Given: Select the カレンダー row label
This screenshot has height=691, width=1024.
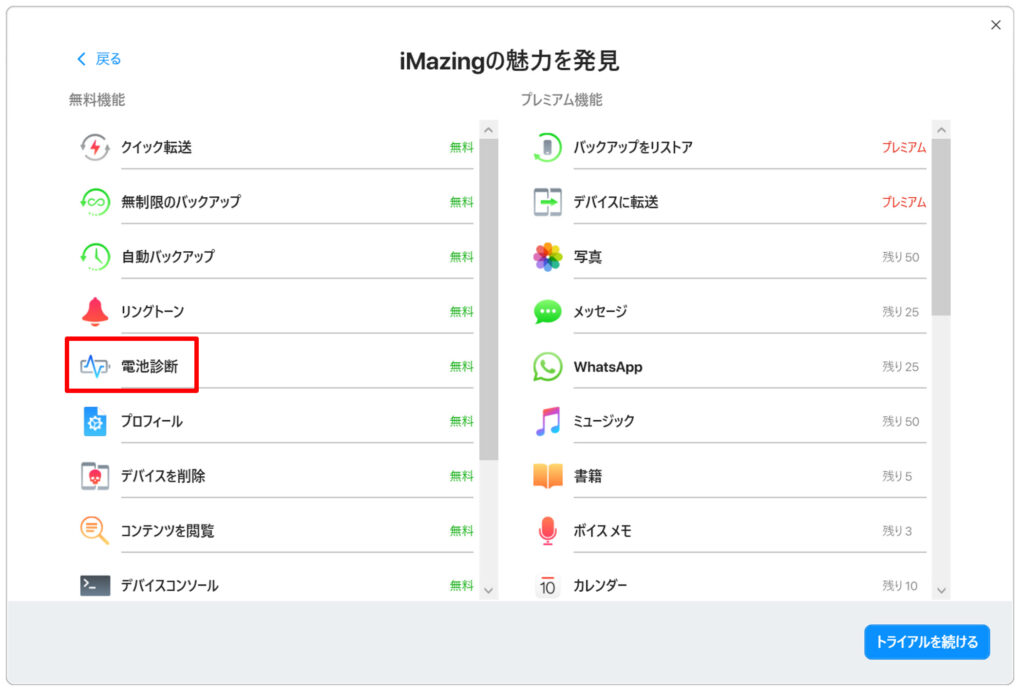Looking at the screenshot, I should click(x=600, y=586).
